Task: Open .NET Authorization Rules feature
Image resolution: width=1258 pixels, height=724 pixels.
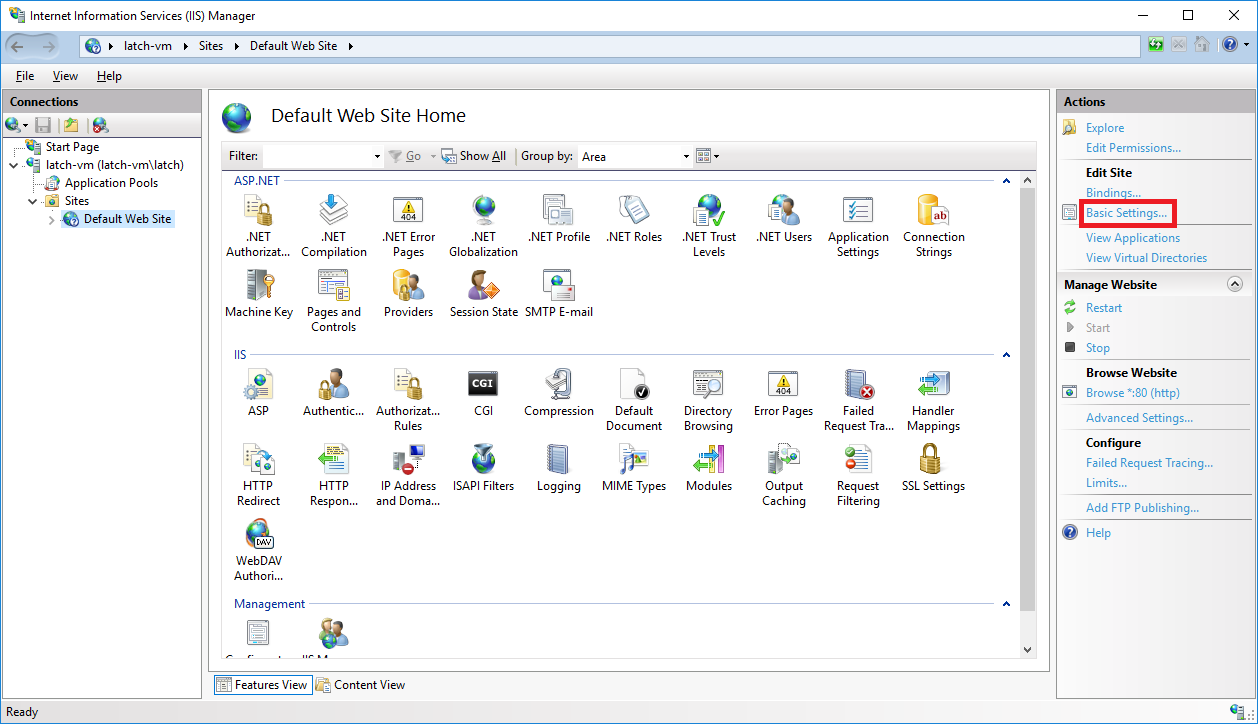Action: 258,226
